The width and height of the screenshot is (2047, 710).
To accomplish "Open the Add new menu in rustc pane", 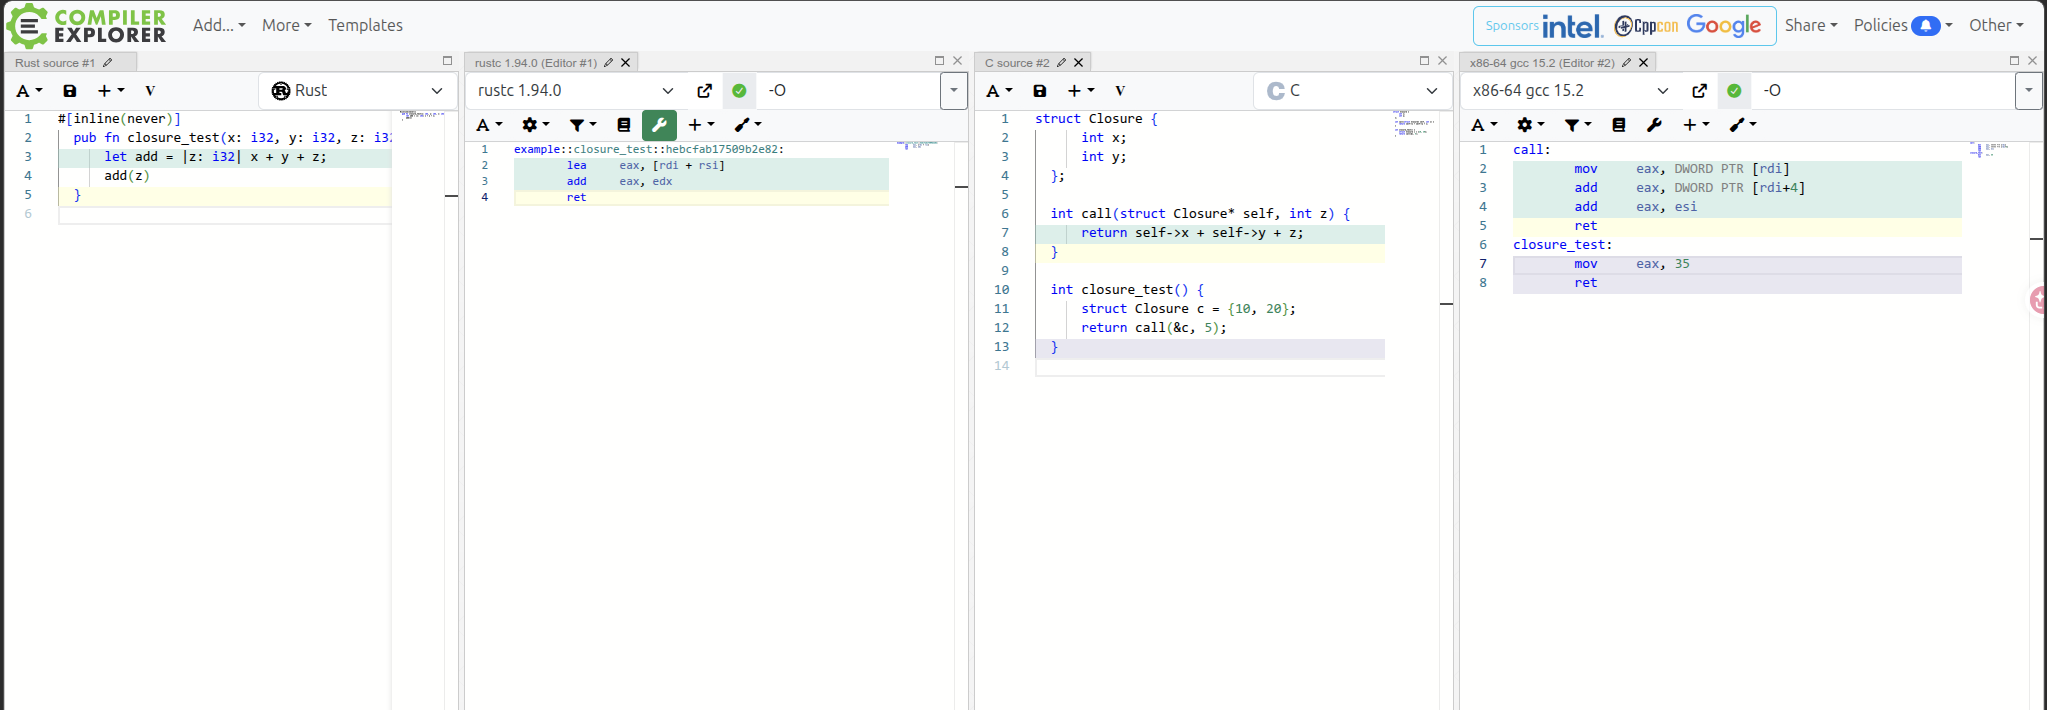I will point(701,125).
